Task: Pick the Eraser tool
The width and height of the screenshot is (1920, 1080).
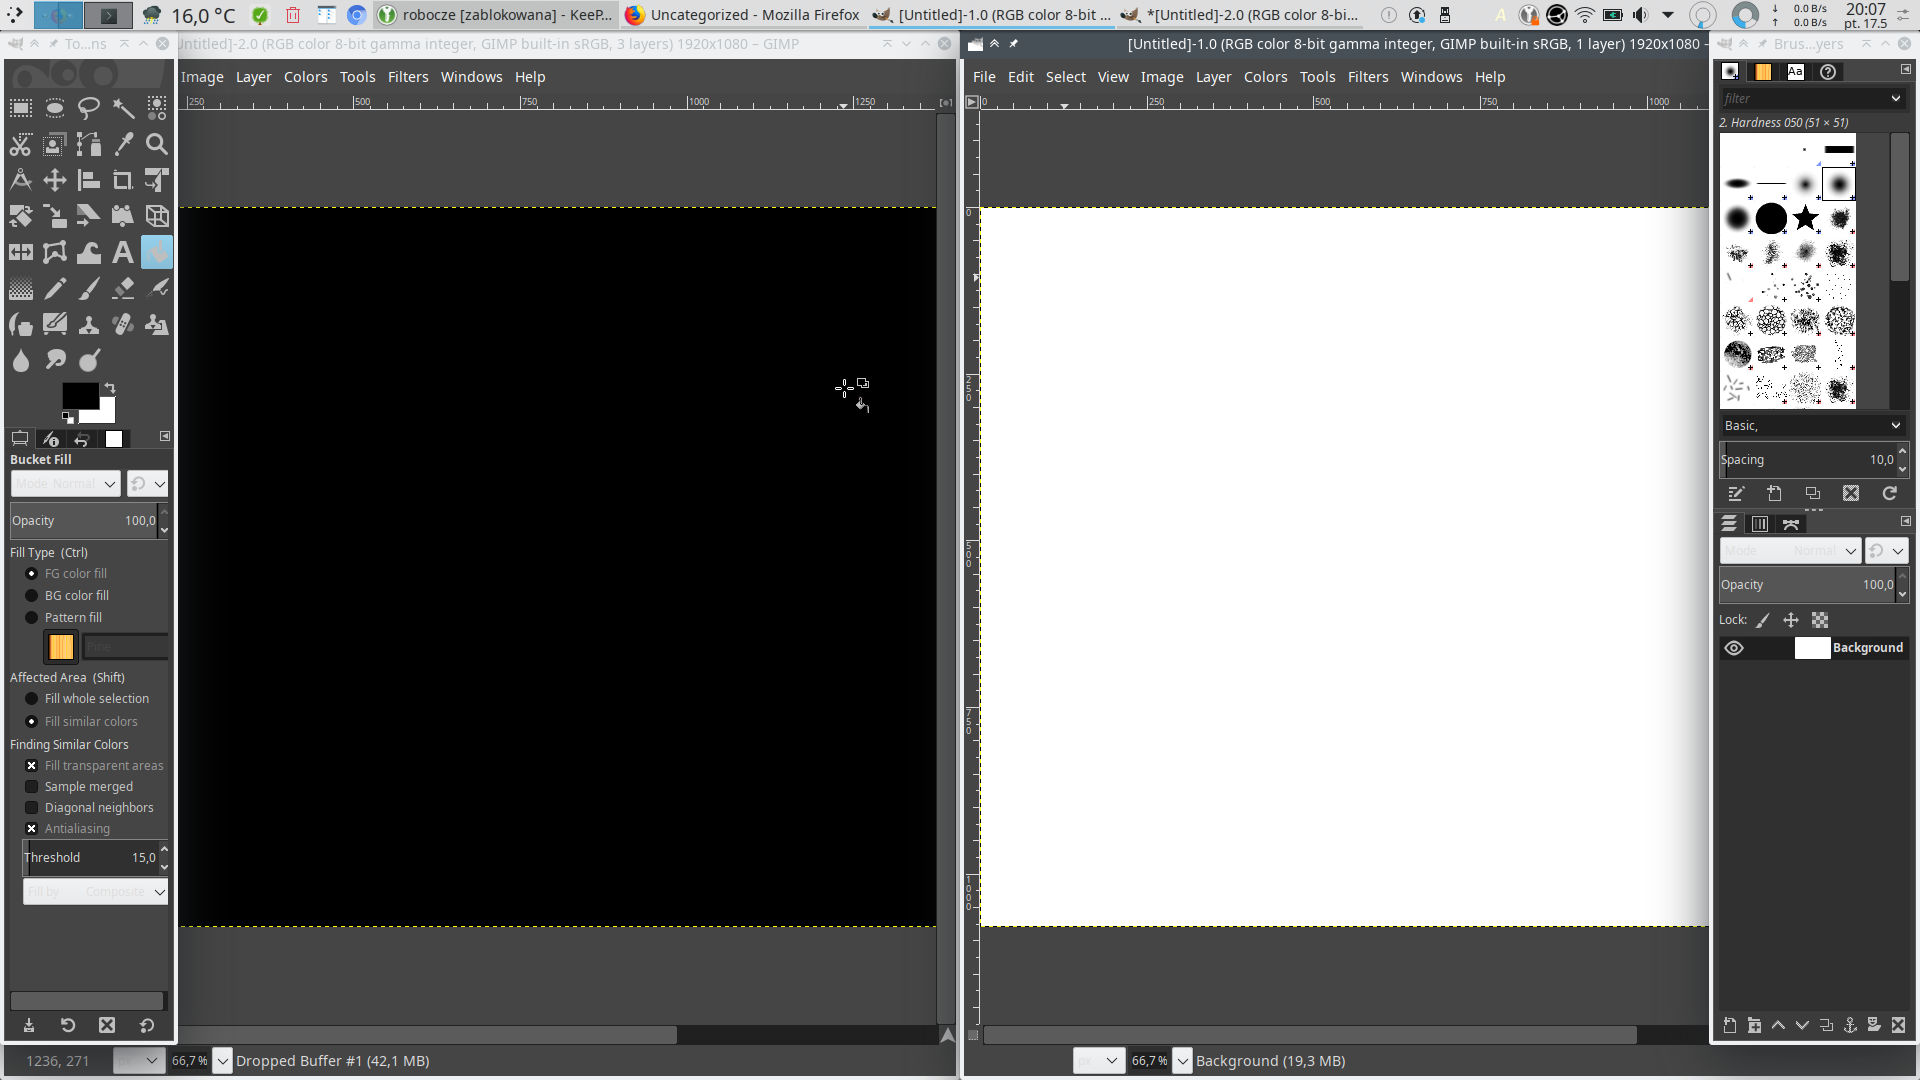Action: [123, 289]
